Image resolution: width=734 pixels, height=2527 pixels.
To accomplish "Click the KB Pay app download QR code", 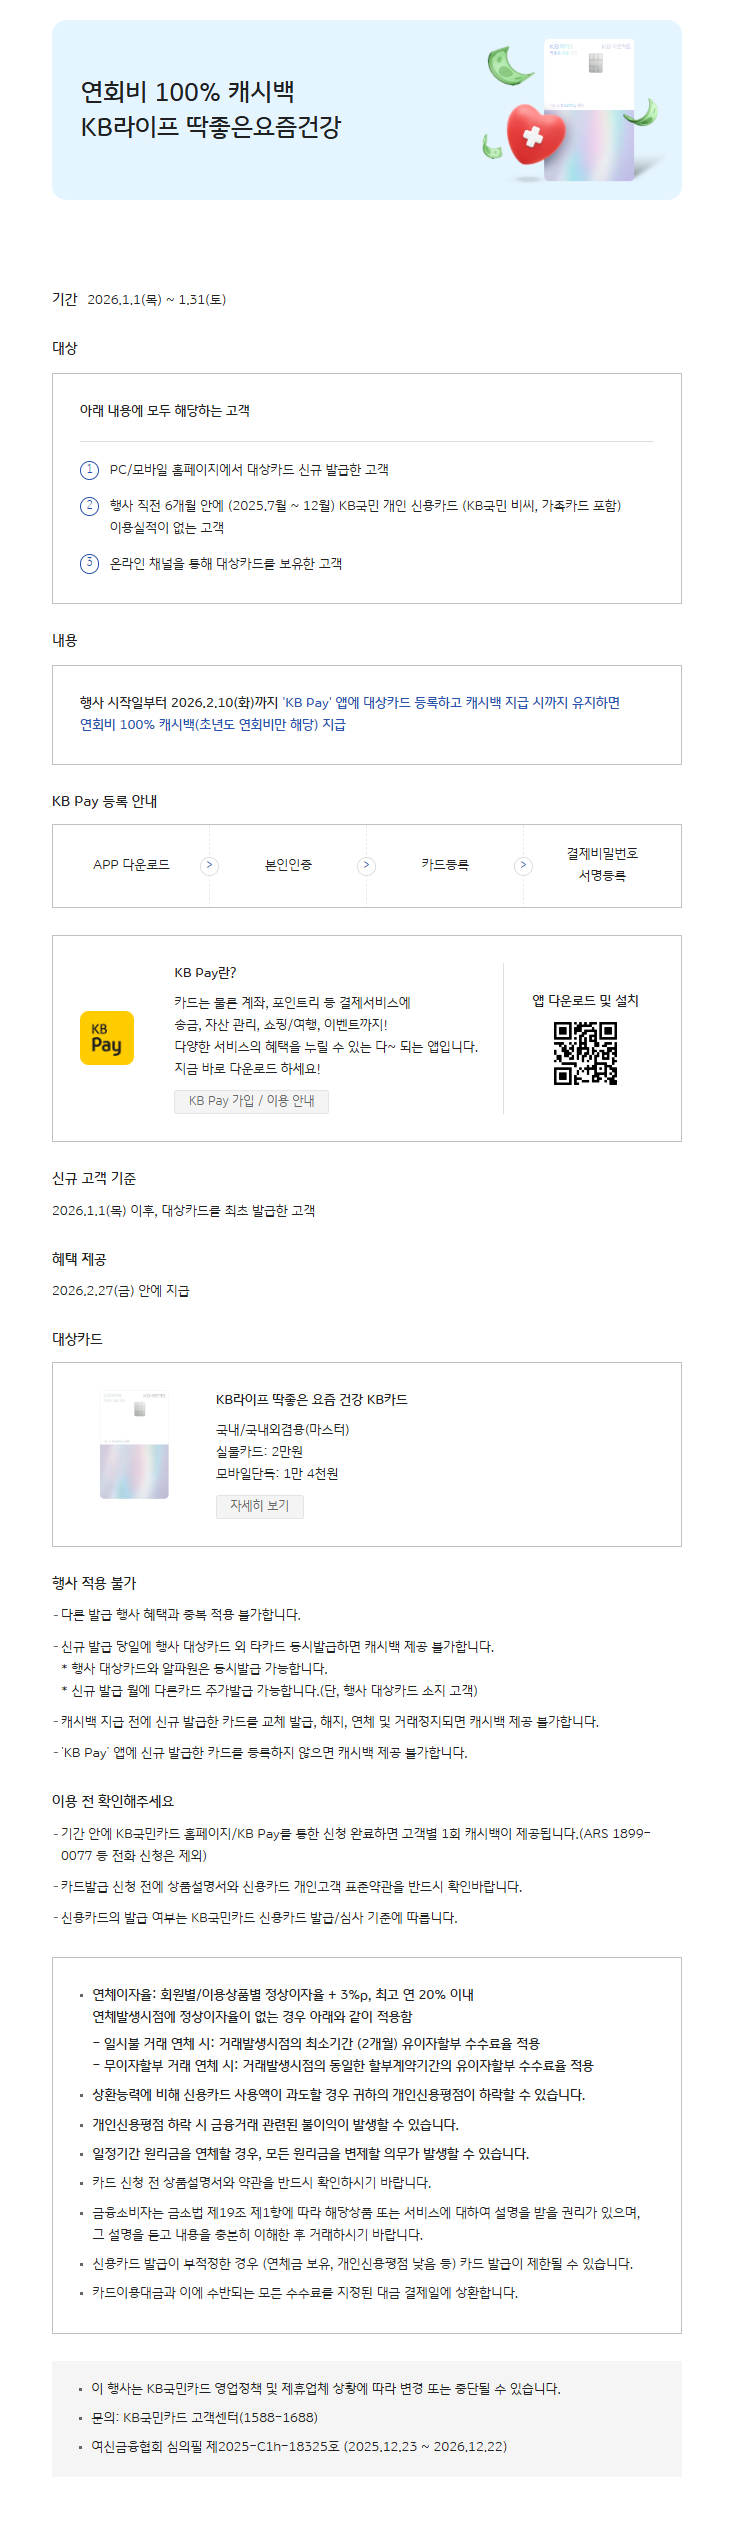I will pos(586,1053).
